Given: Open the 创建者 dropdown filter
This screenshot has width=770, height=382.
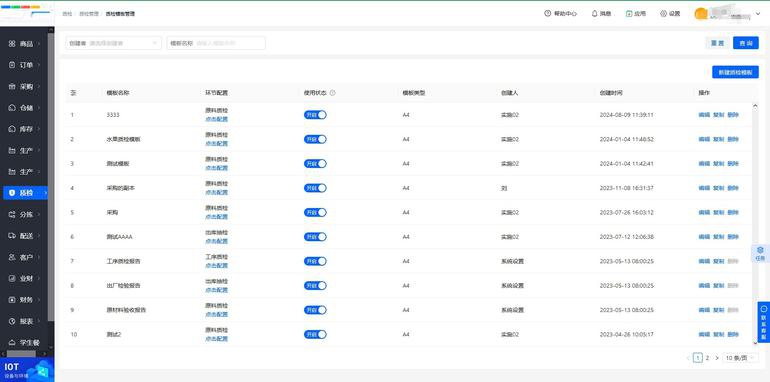Looking at the screenshot, I should [x=113, y=43].
